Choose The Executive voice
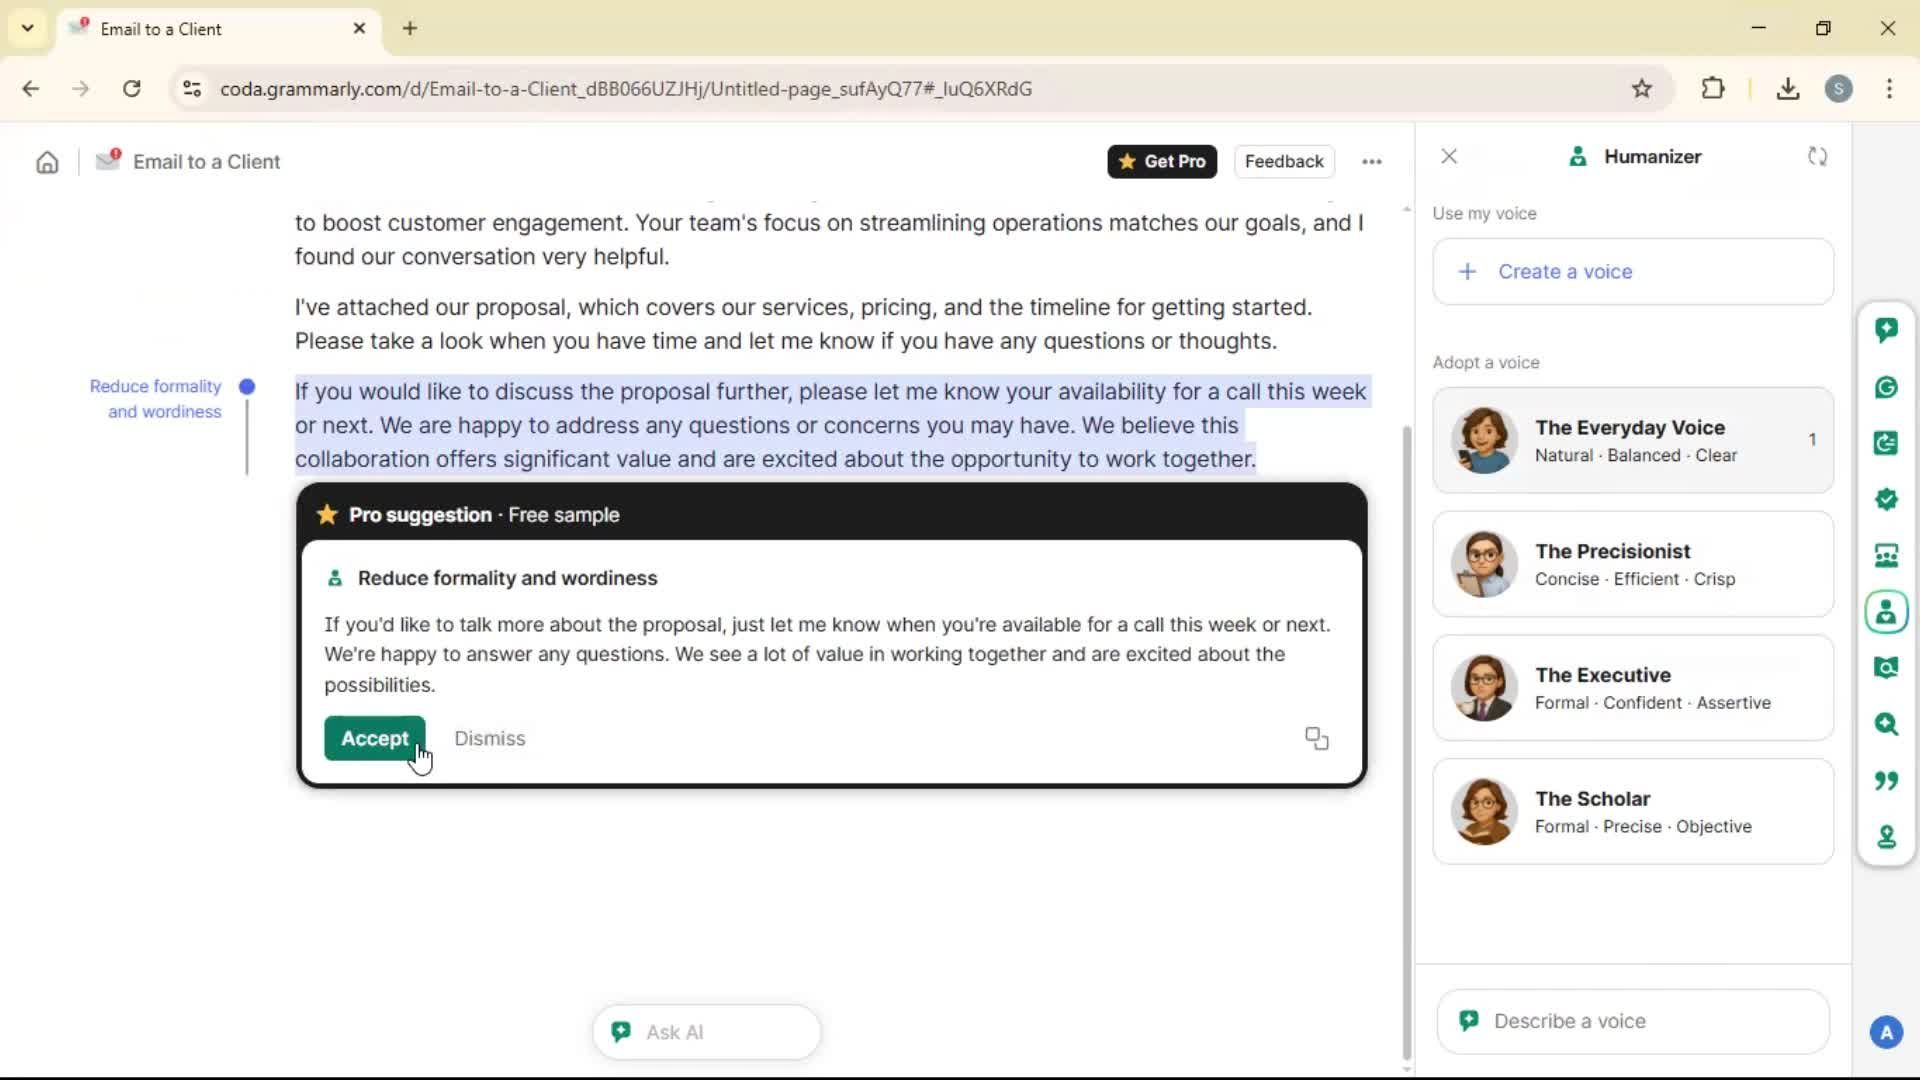 (1632, 688)
